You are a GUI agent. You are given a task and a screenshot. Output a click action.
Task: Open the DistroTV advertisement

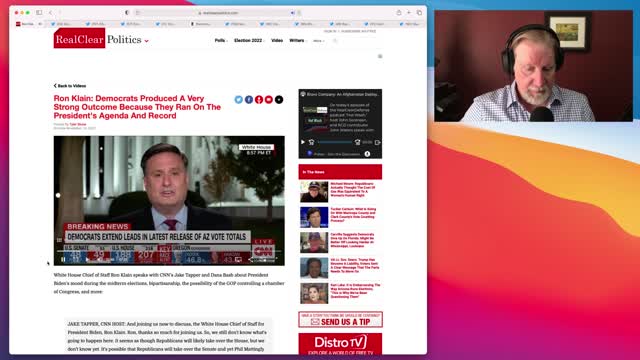[340, 344]
